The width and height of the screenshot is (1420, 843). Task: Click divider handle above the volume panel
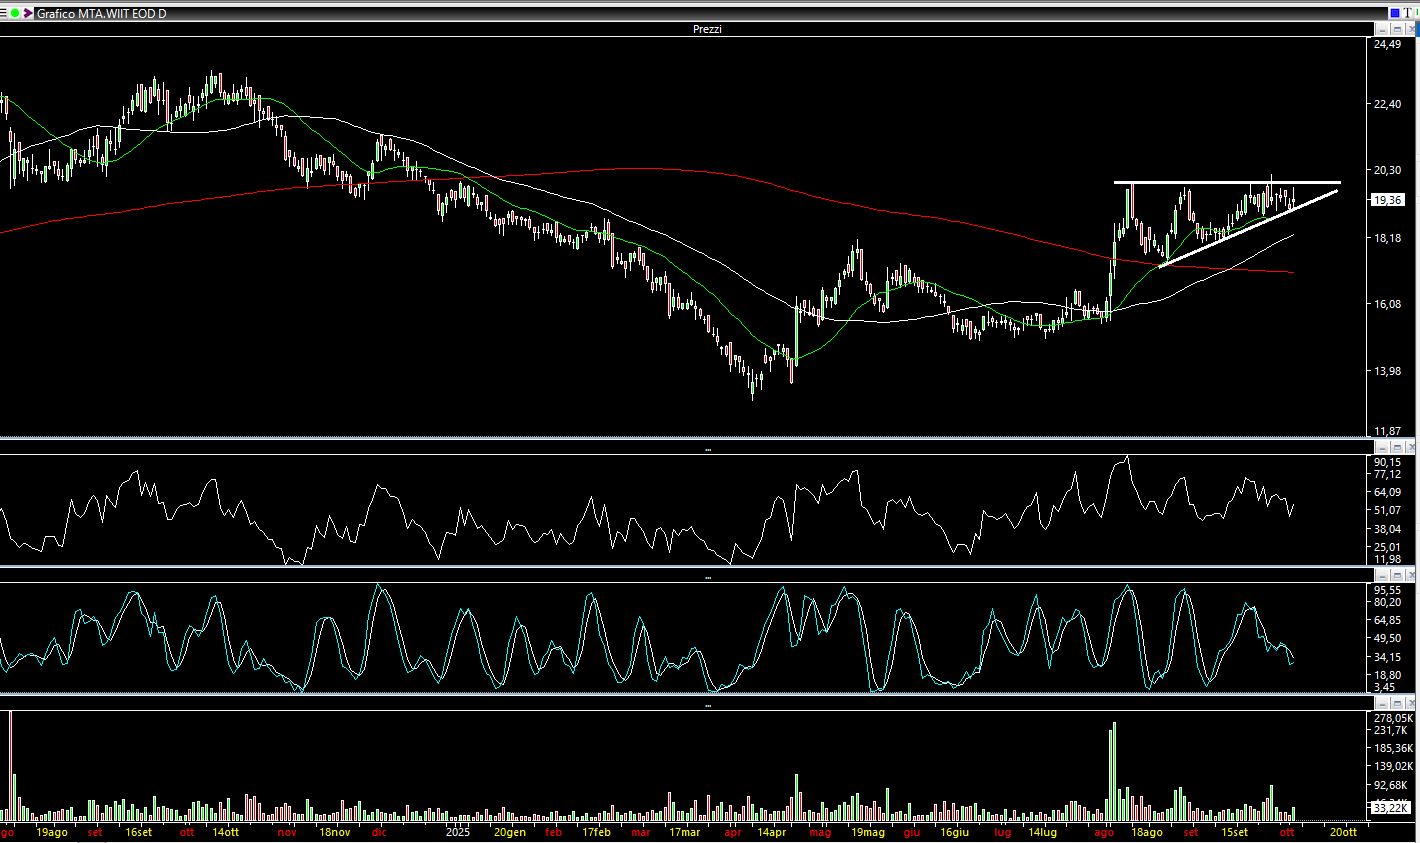(708, 705)
